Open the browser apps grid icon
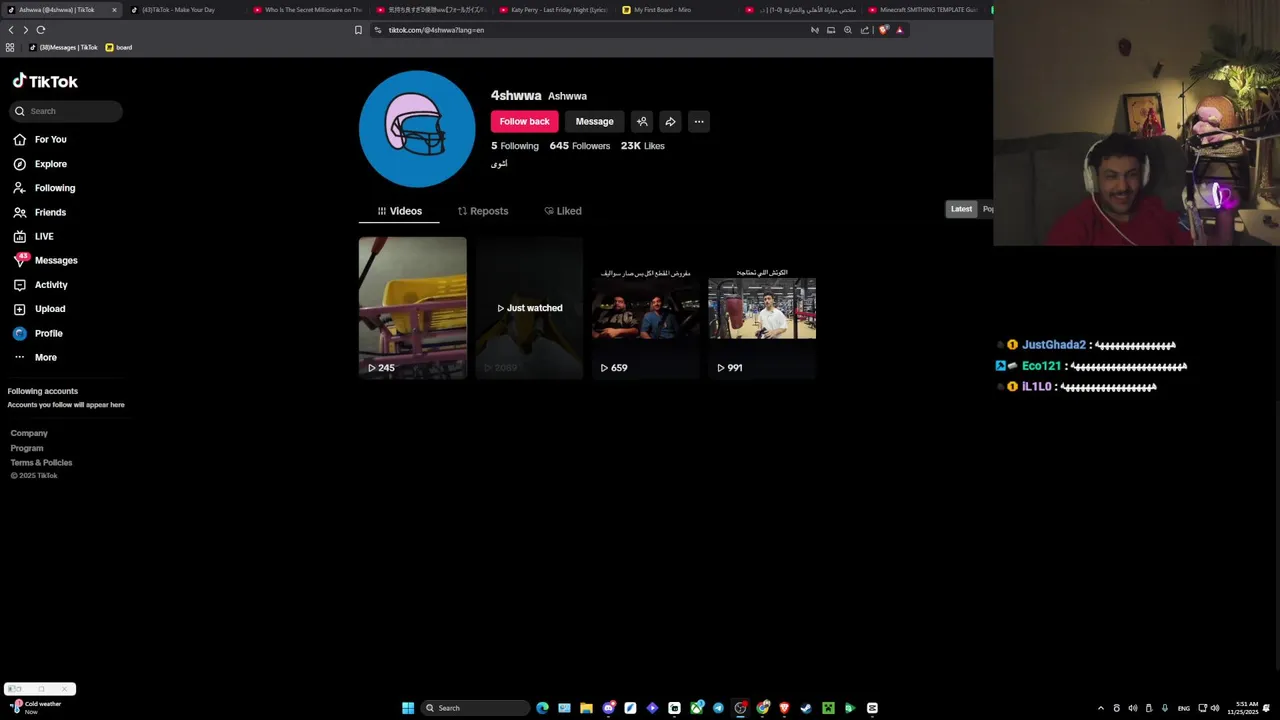This screenshot has width=1280, height=720. pos(10,47)
